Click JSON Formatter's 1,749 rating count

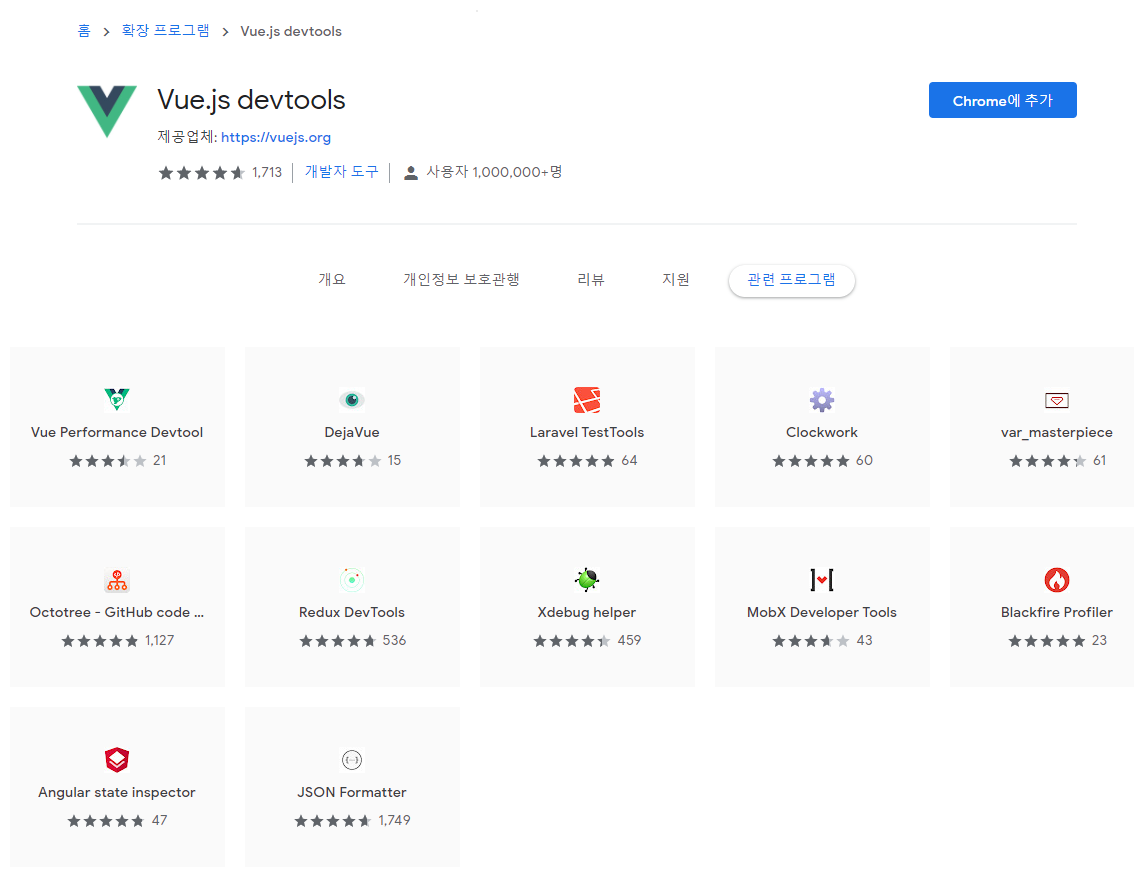pyautogui.click(x=394, y=821)
